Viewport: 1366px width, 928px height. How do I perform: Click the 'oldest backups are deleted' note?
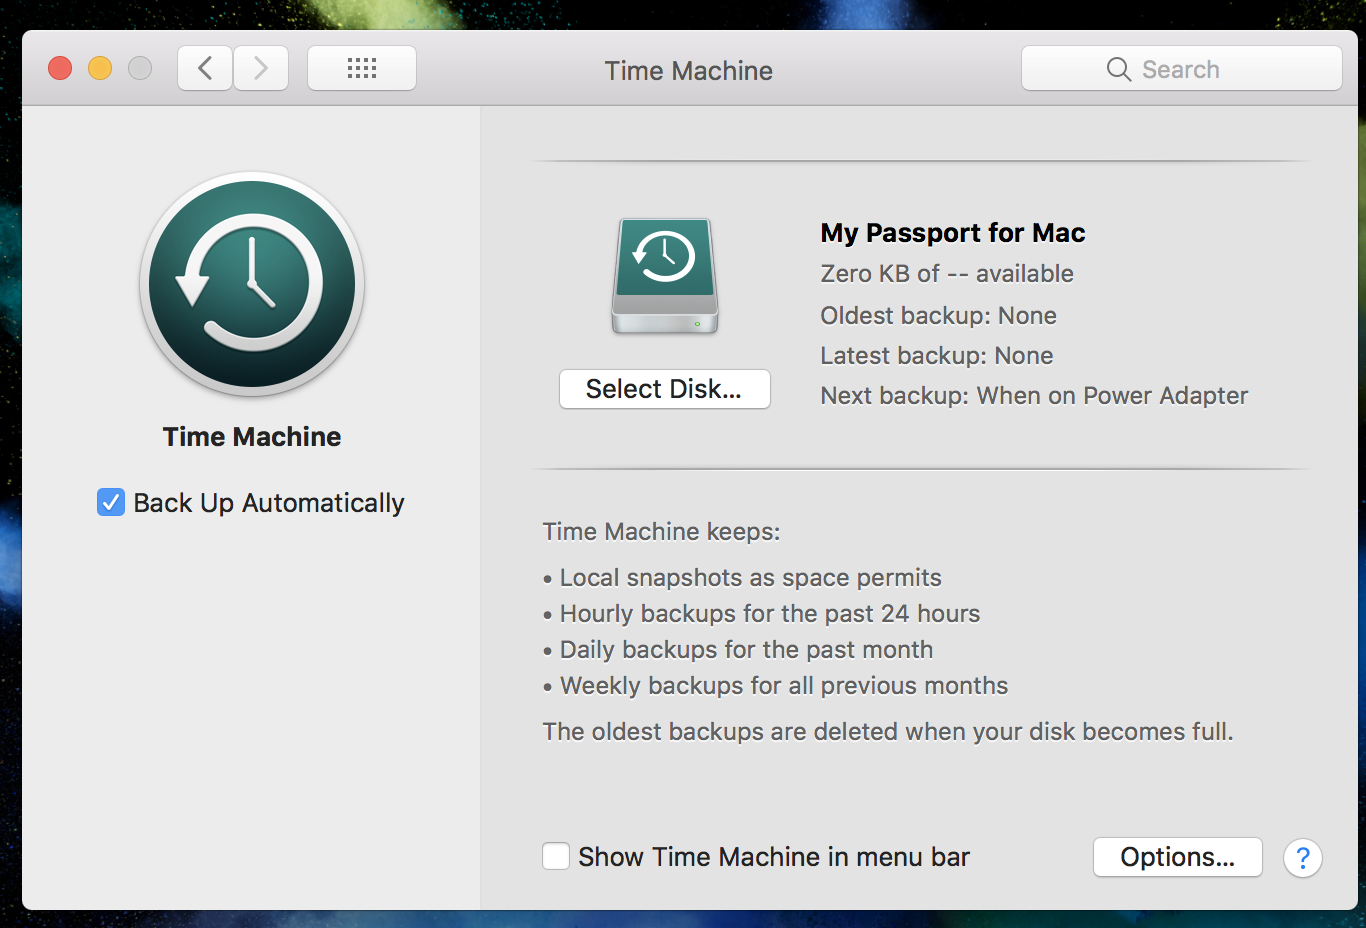[x=888, y=732]
